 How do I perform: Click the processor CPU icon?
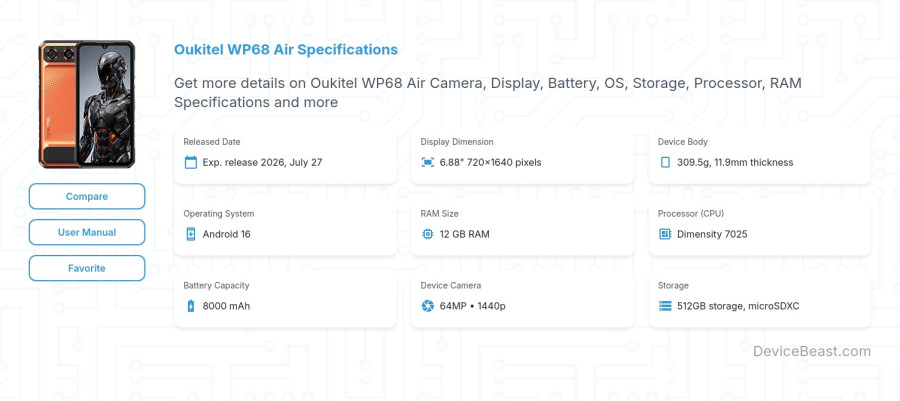pyautogui.click(x=665, y=234)
